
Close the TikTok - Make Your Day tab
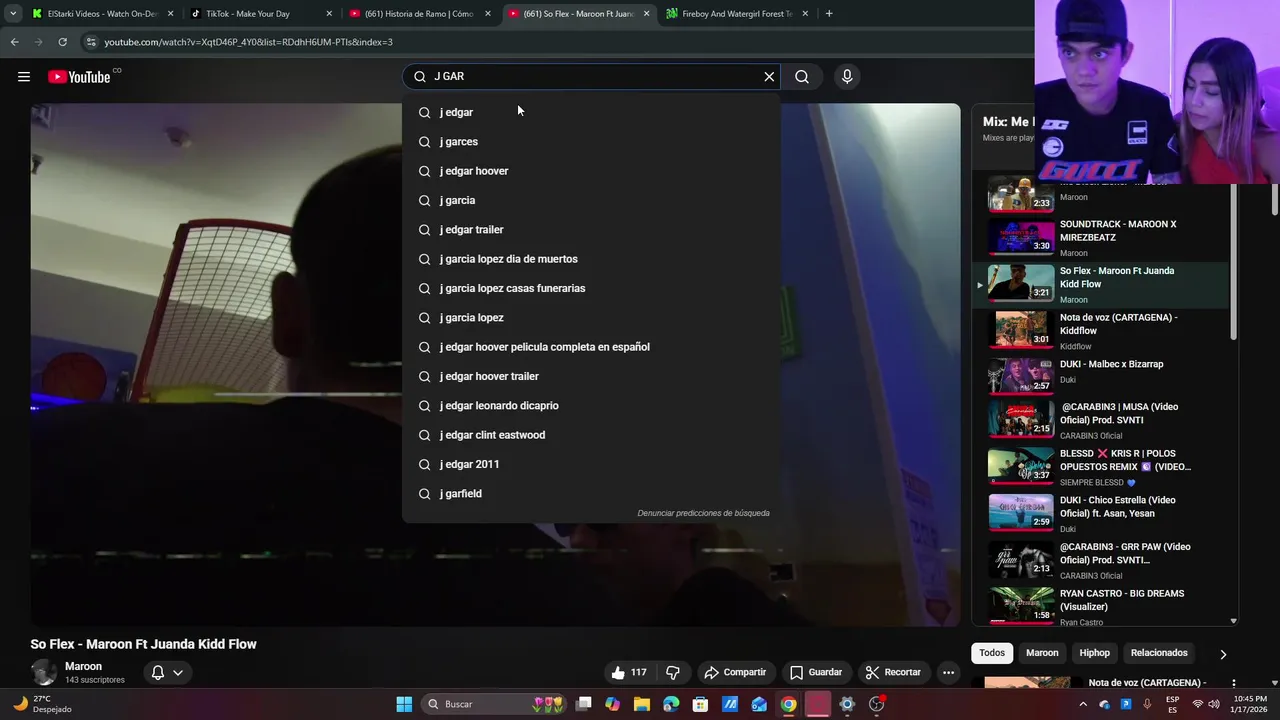329,14
